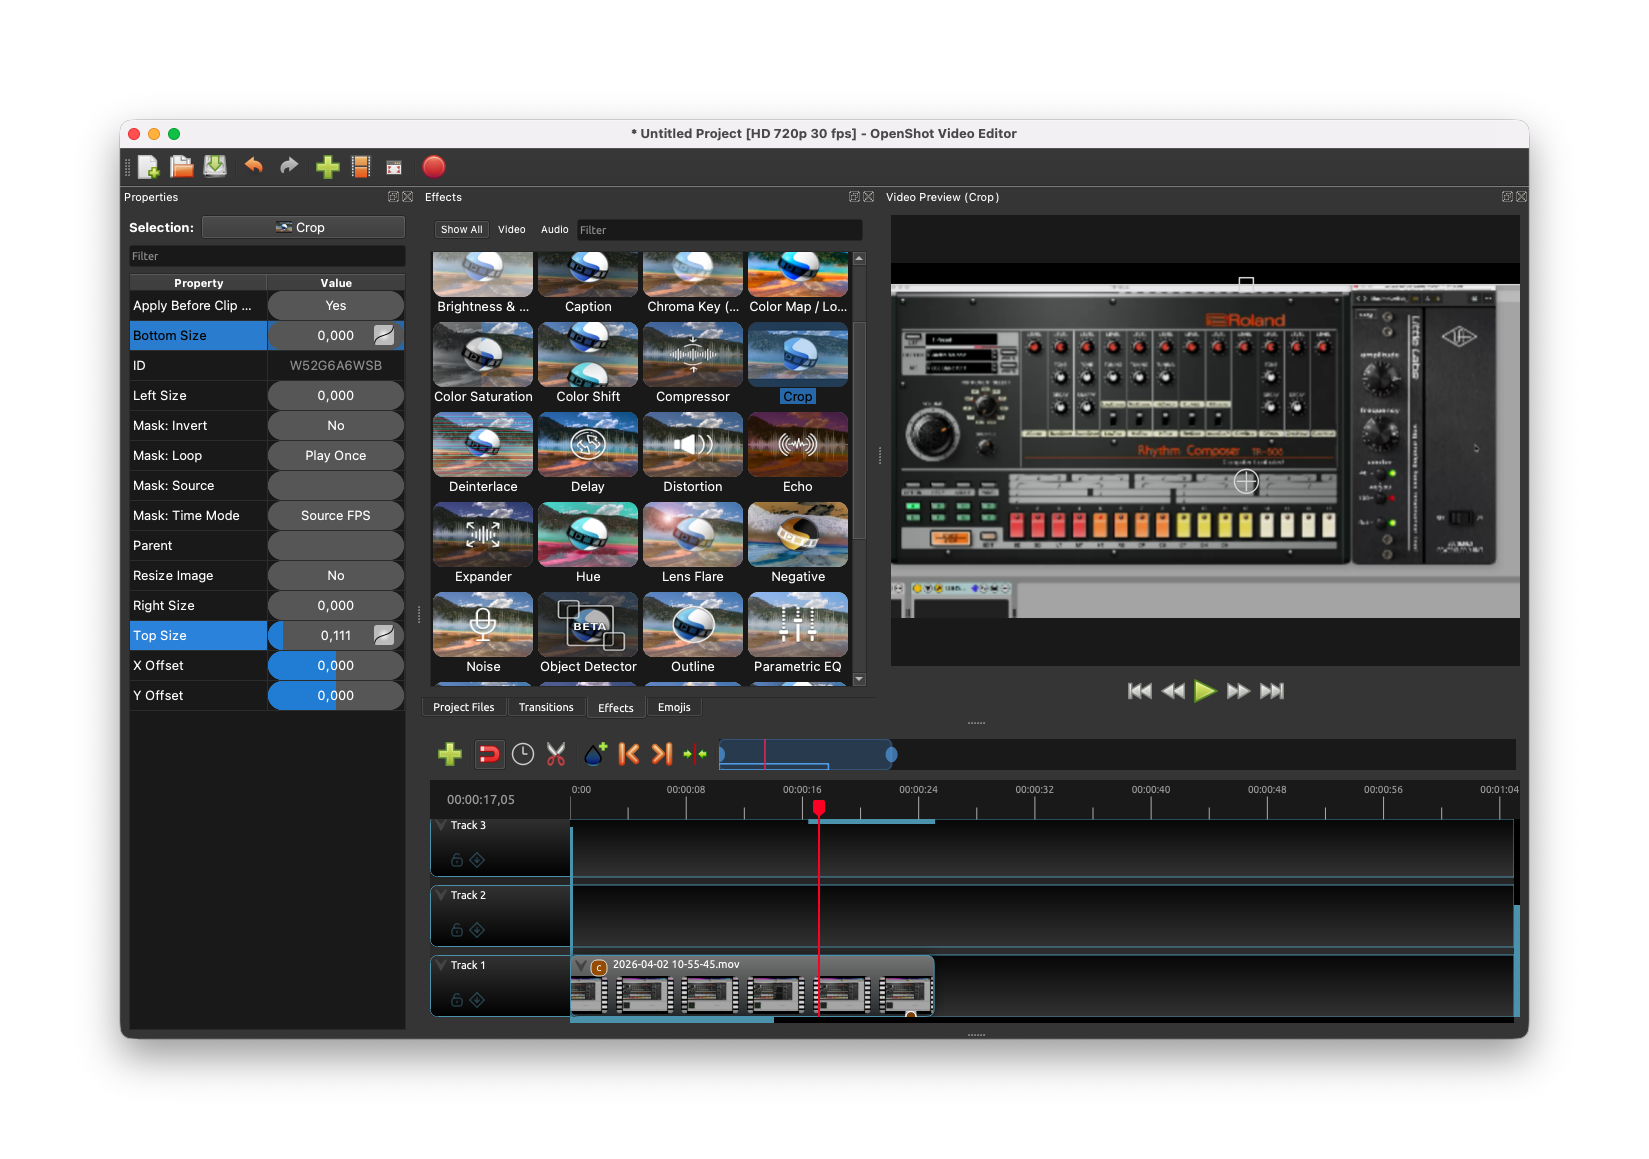Toggle the lock on Track 3

pyautogui.click(x=457, y=860)
